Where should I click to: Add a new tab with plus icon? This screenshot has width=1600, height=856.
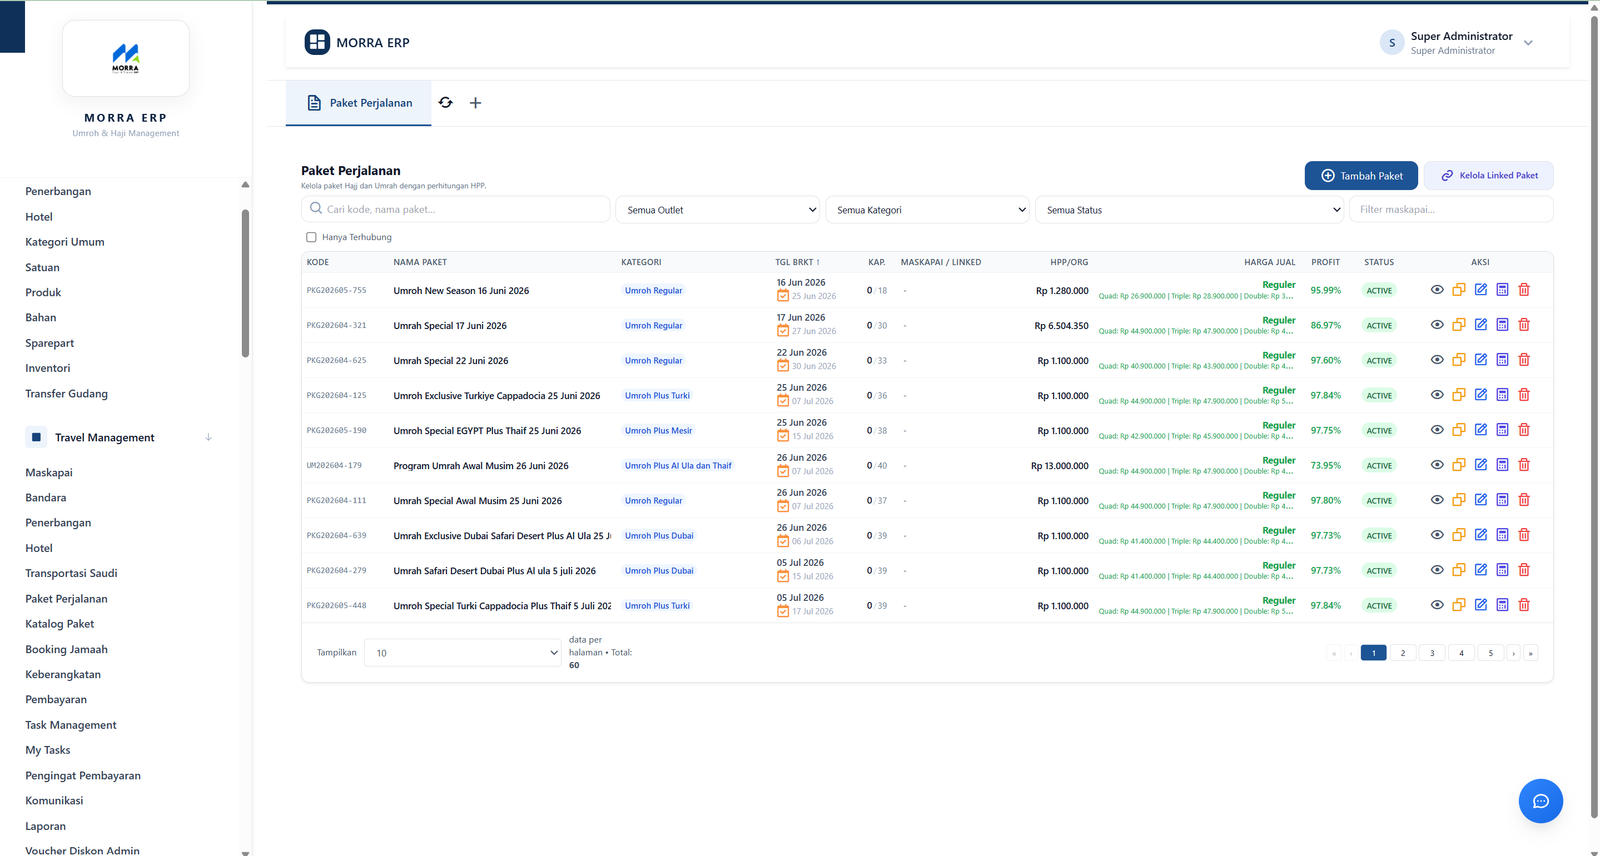pyautogui.click(x=476, y=103)
